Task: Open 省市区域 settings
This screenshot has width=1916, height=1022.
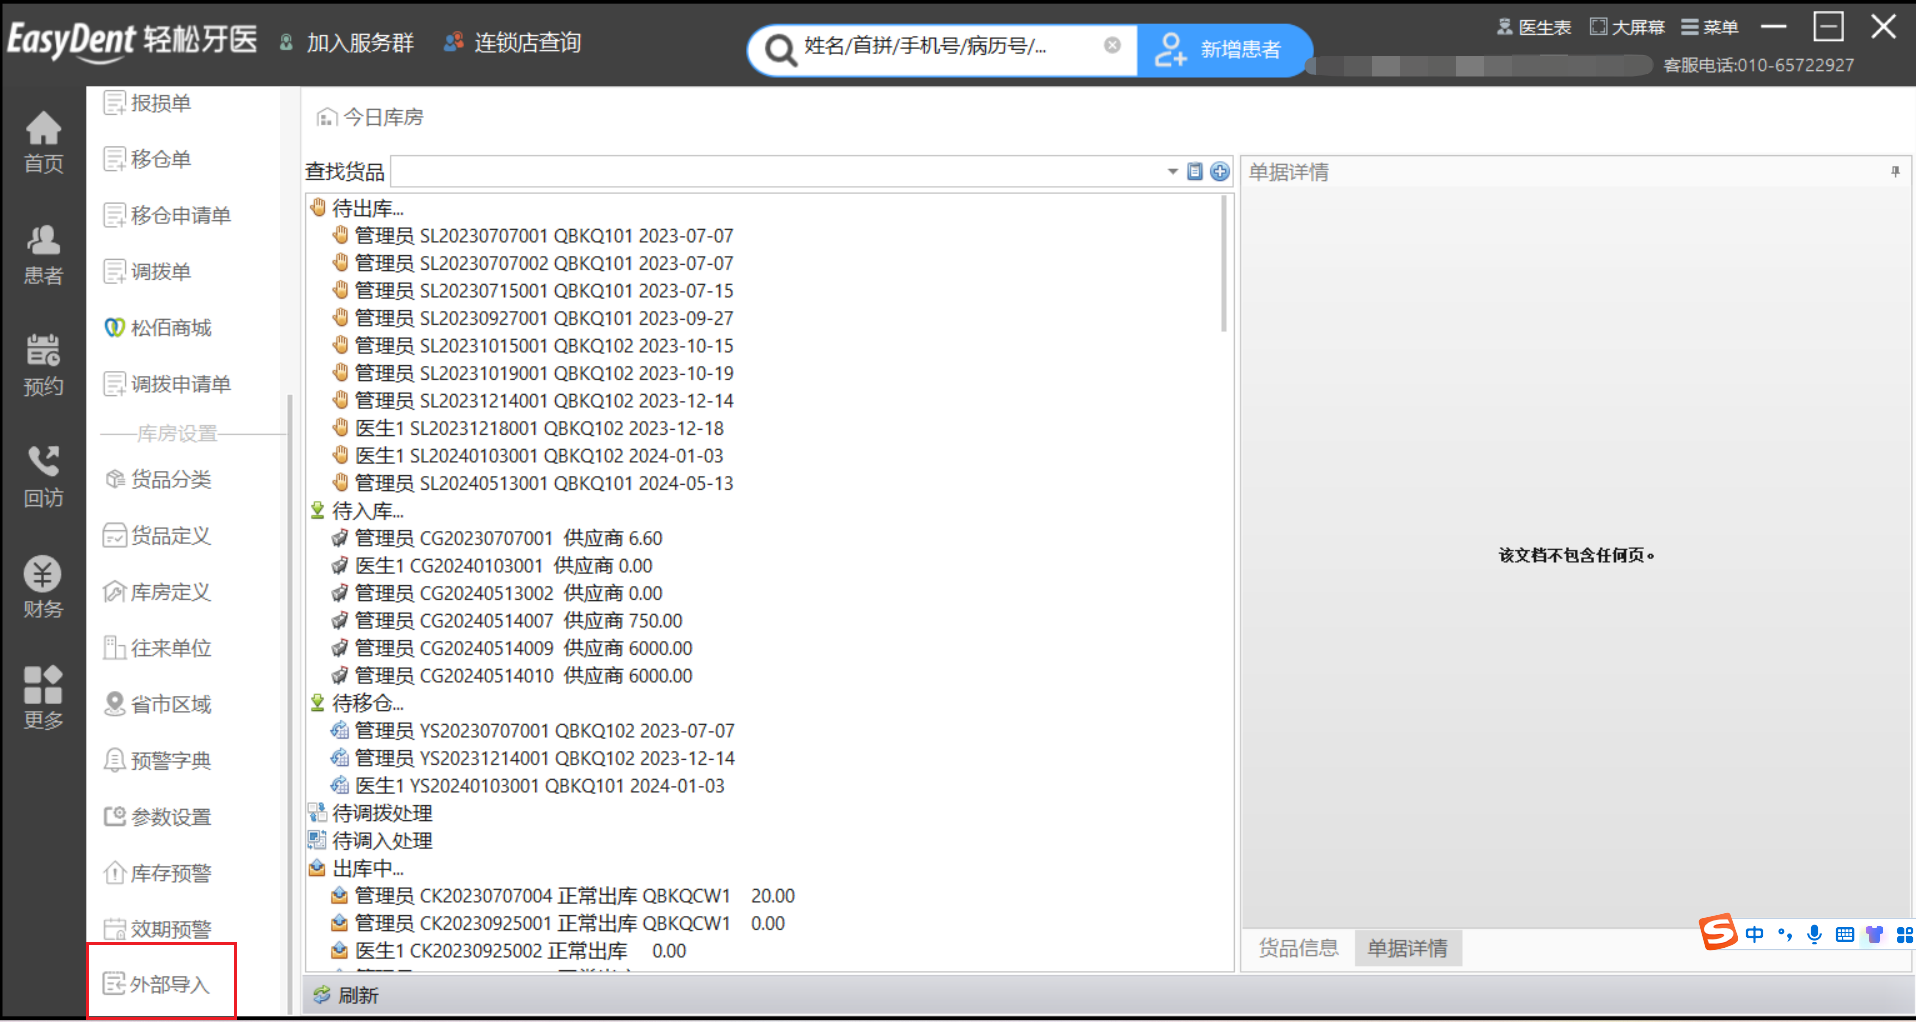Action: tap(158, 704)
